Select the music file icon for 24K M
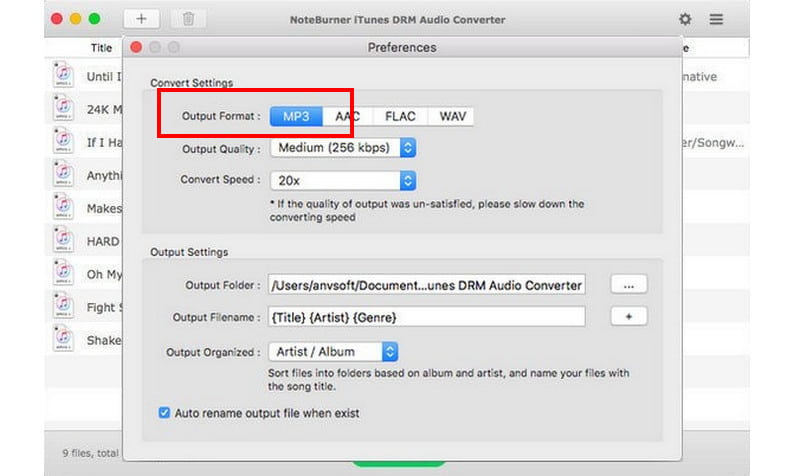The image size is (800, 476). tap(63, 108)
